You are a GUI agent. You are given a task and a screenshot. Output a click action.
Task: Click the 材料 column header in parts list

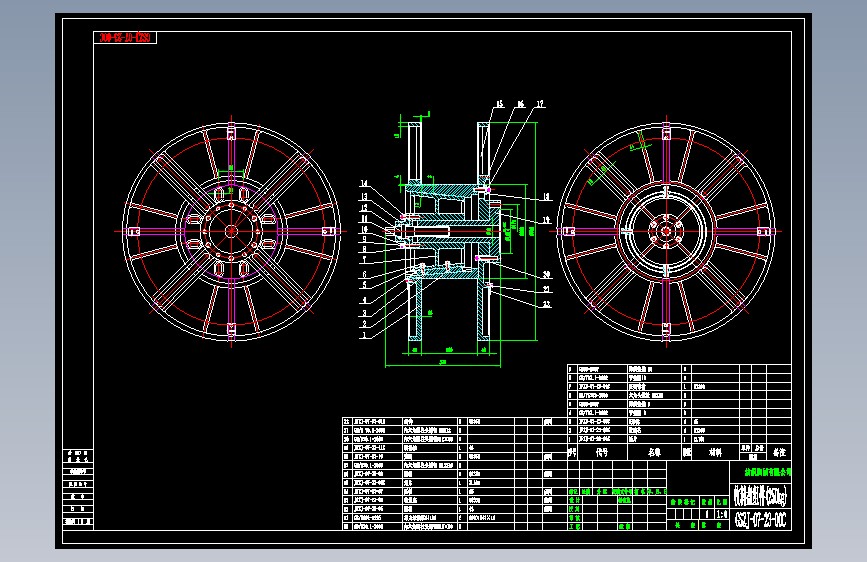[x=715, y=452]
